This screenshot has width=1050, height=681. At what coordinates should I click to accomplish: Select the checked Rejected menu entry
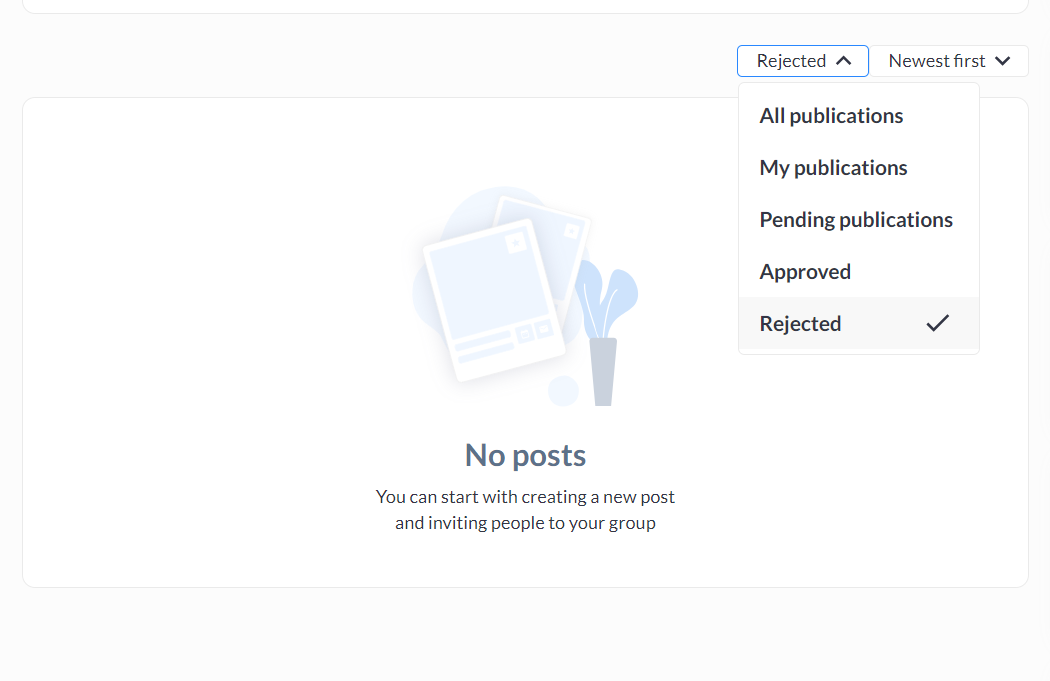[x=800, y=324]
